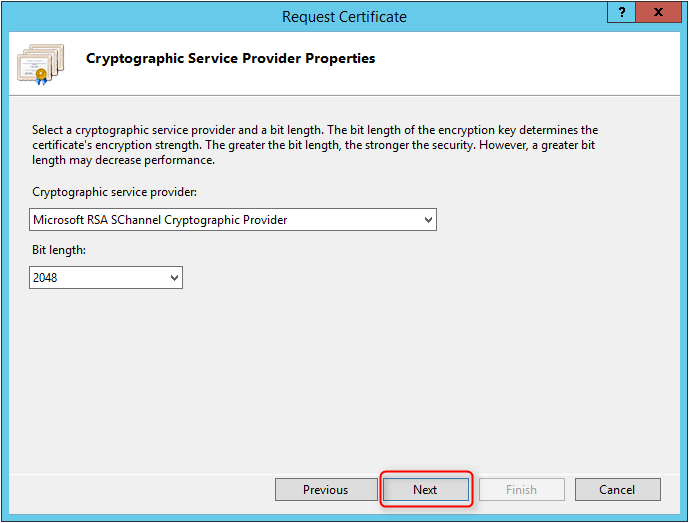The height and width of the screenshot is (523, 689).
Task: Click the Cryptographic Service Provider Properties heading
Action: click(x=231, y=58)
